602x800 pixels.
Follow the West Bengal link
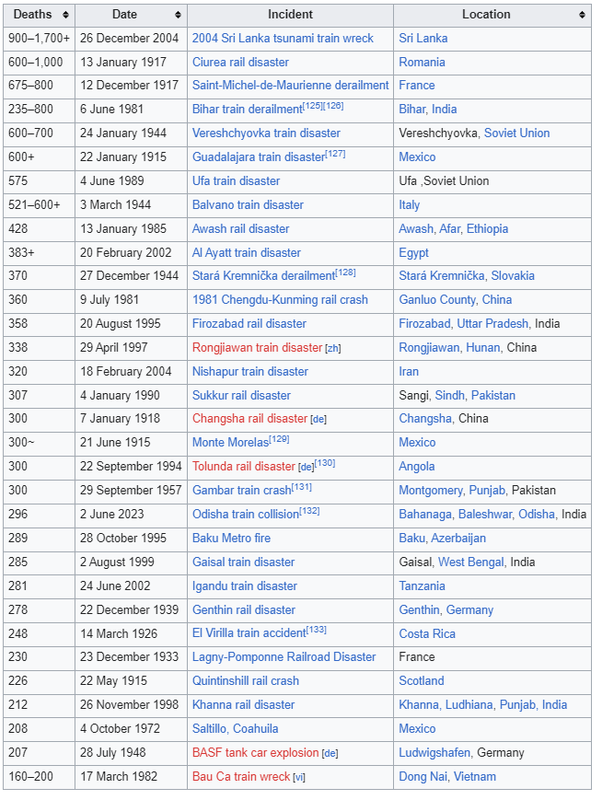click(471, 563)
